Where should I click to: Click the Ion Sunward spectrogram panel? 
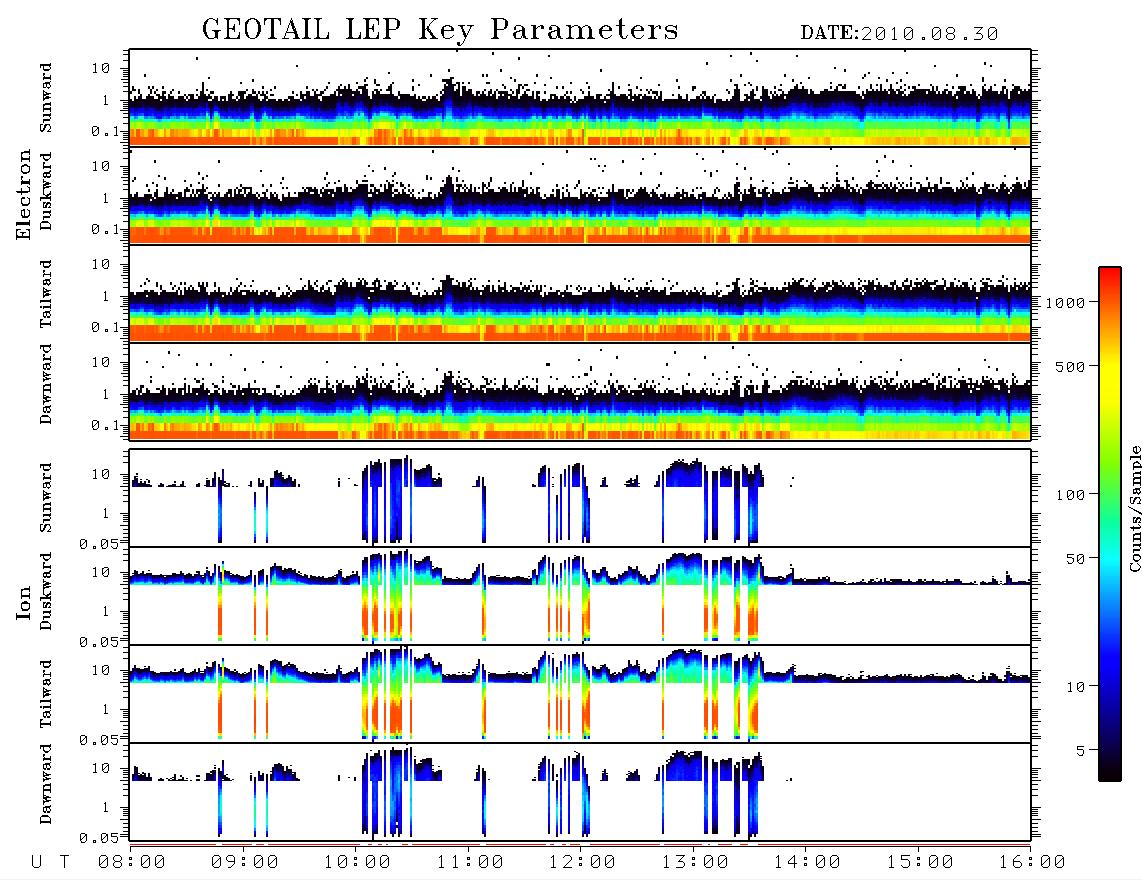[580, 498]
